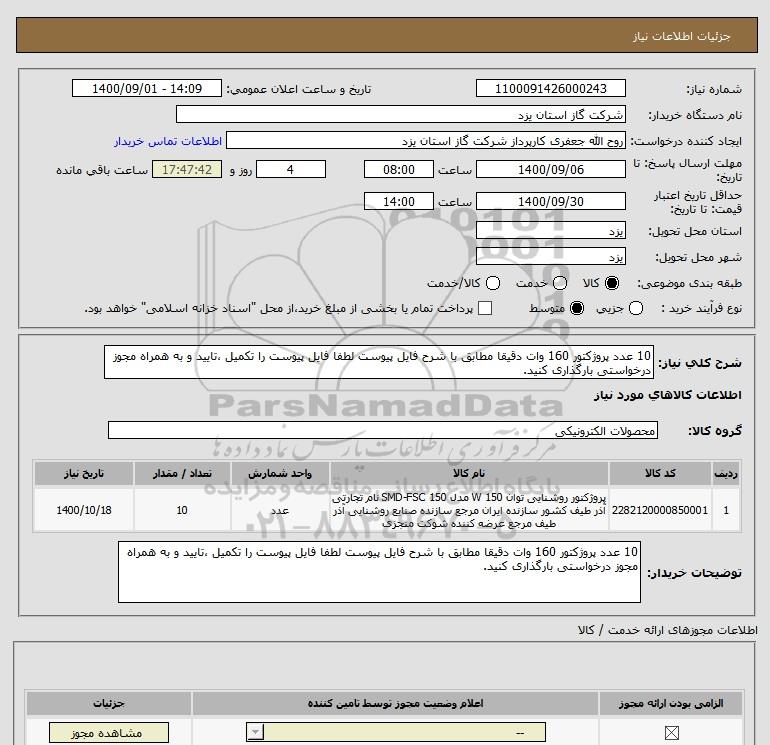Click the واحد شمارش column header

280,473
